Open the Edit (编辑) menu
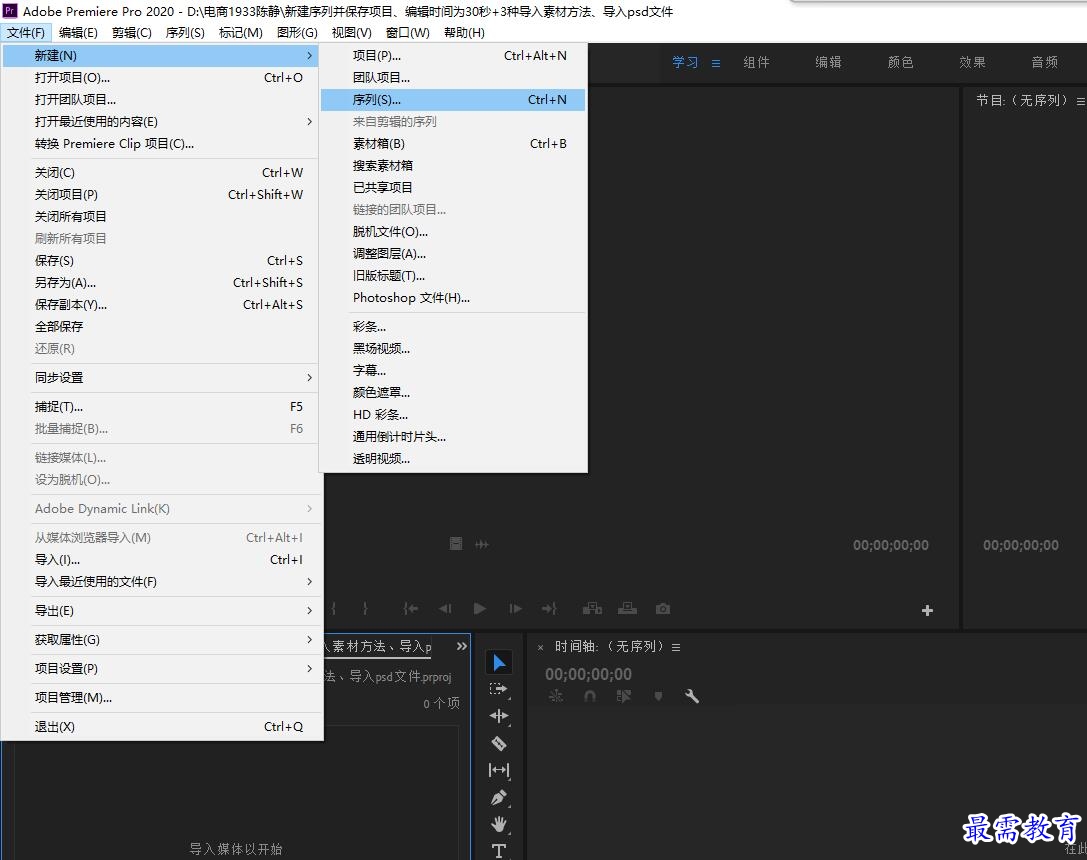 point(78,33)
